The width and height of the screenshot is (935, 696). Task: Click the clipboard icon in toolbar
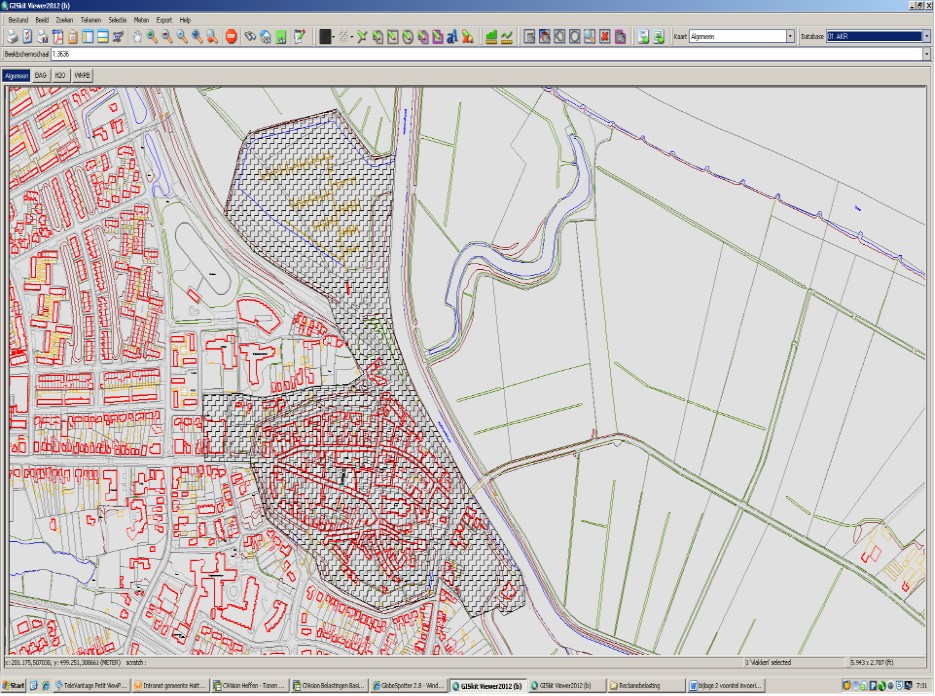[73, 37]
